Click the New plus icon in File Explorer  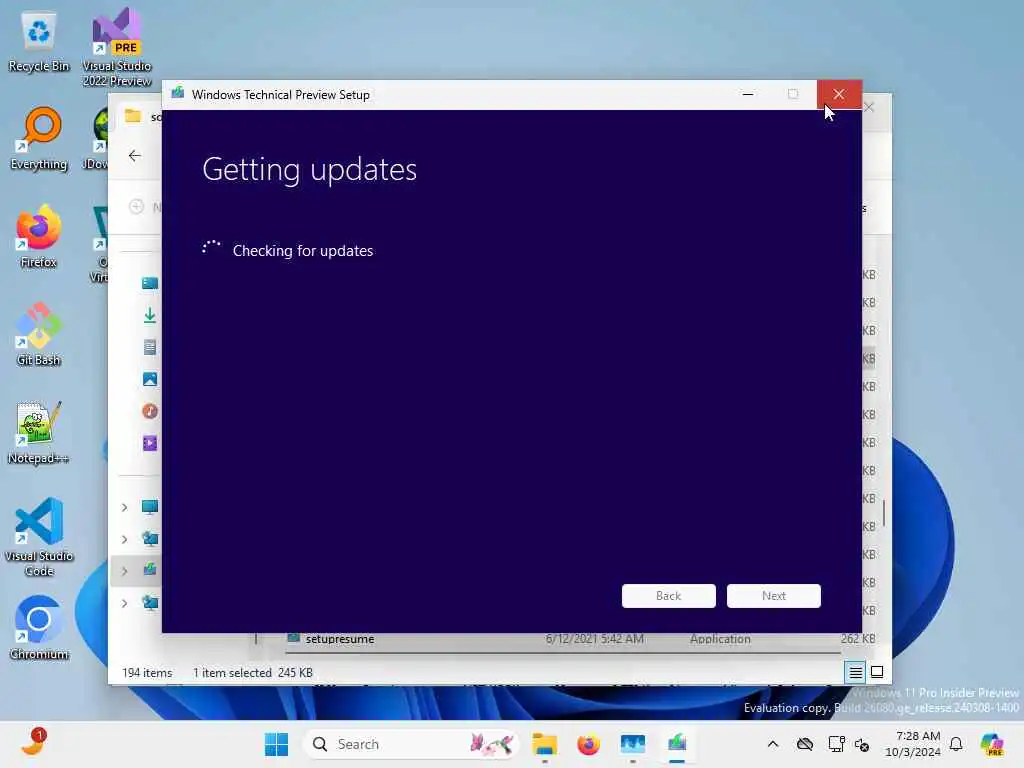[x=136, y=207]
